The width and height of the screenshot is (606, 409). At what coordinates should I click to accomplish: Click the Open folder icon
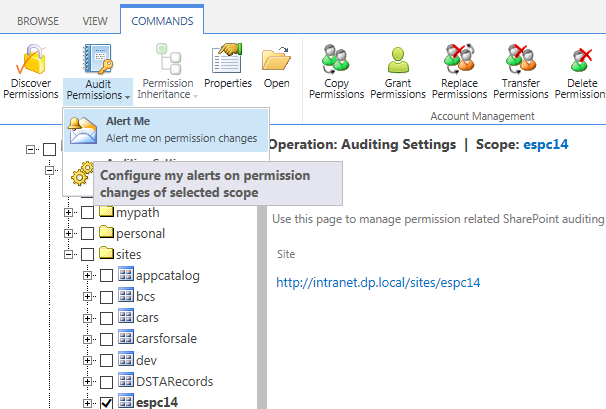(x=276, y=58)
